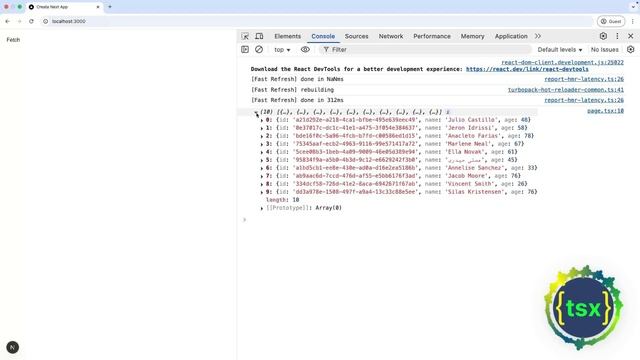Create live expression with the eye icon

305,49
